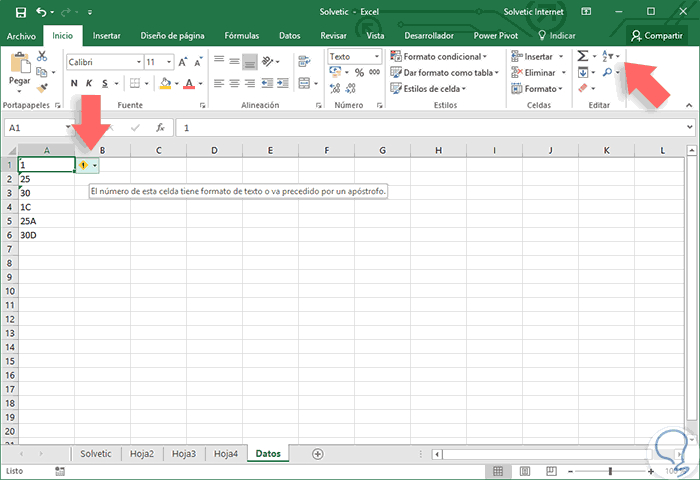
Task: Increase decimal places
Action: click(x=335, y=88)
